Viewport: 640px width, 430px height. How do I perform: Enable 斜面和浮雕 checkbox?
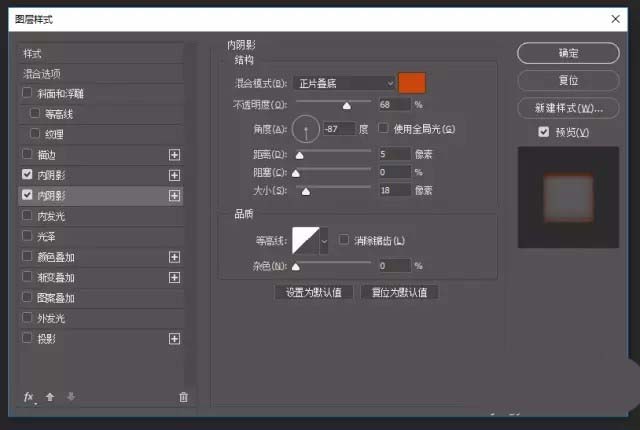pyautogui.click(x=27, y=93)
